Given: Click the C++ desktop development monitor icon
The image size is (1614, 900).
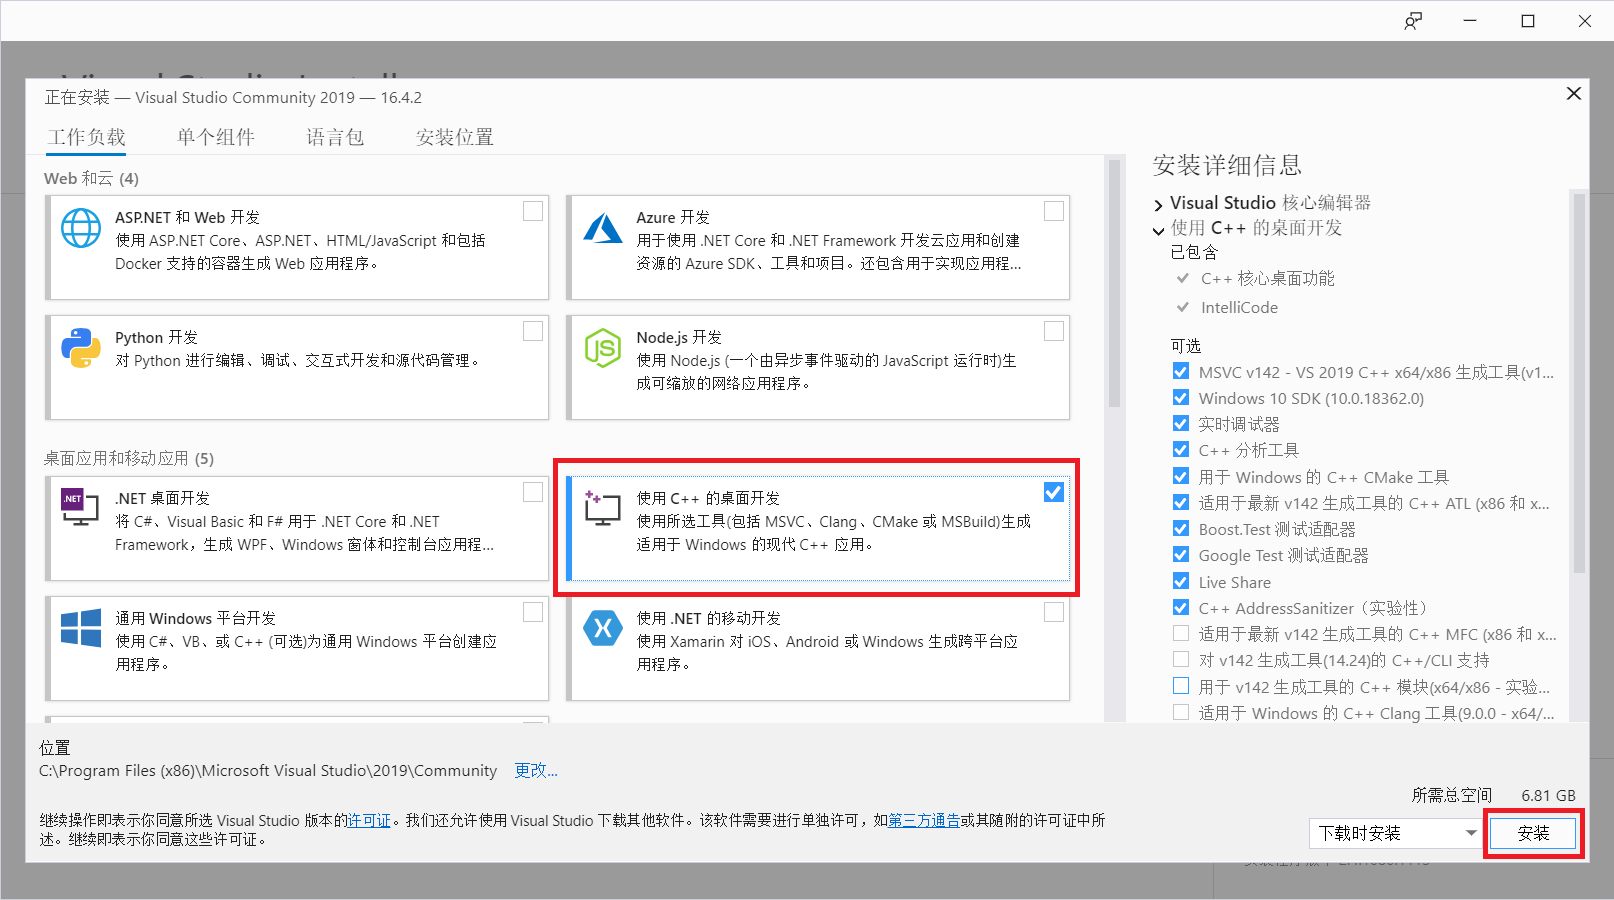Looking at the screenshot, I should [x=602, y=508].
